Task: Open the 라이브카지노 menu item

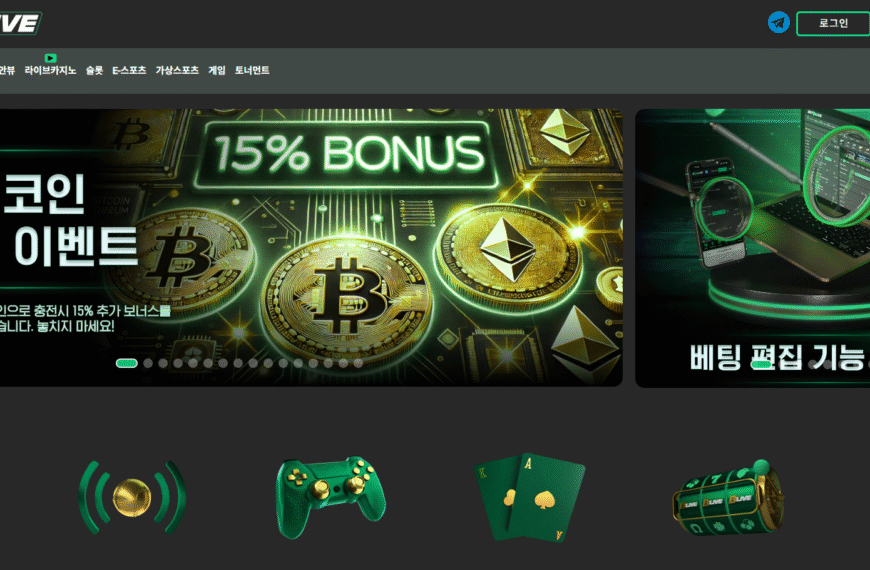Action: [x=50, y=70]
